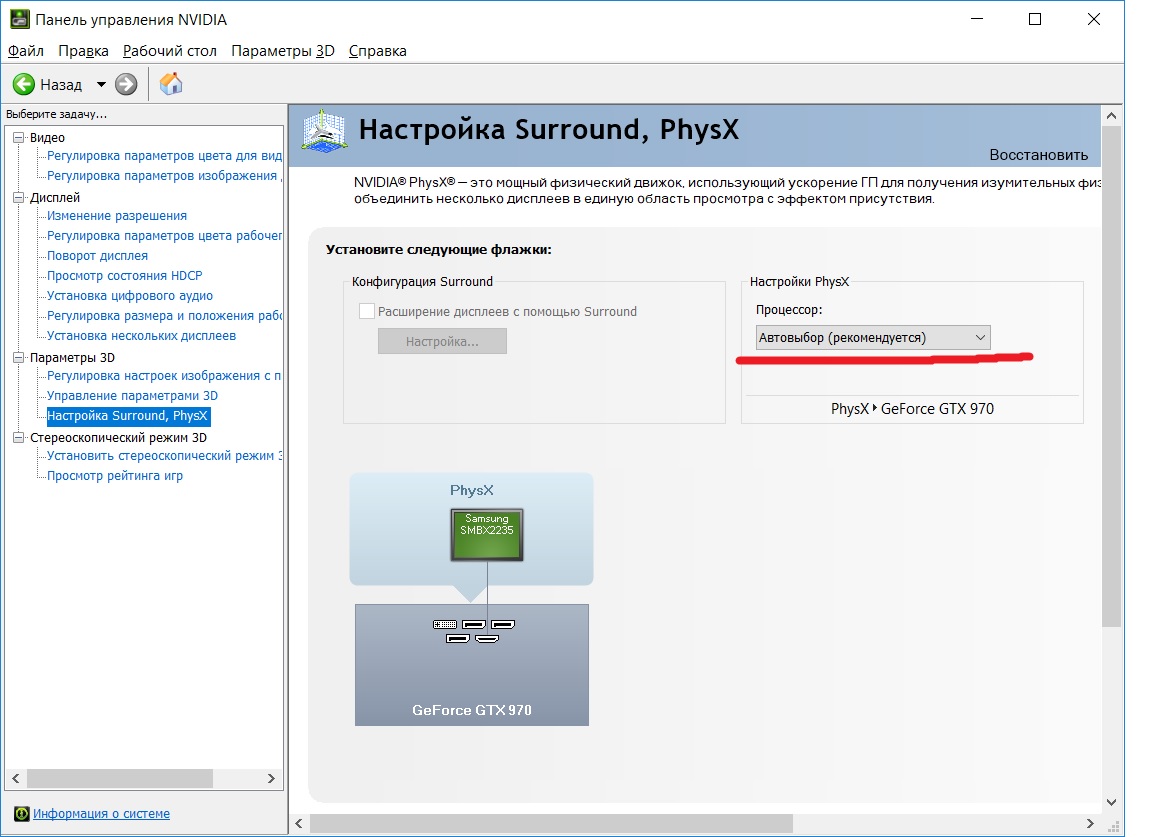
Task: Click the GeForce GTX 970 card diagram
Action: click(x=472, y=665)
